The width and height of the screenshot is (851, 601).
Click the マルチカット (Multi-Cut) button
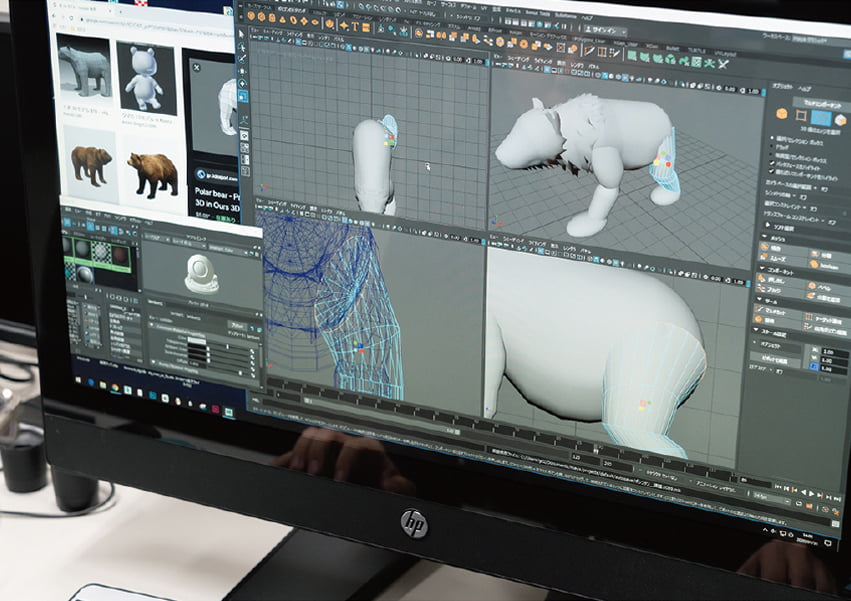(778, 312)
